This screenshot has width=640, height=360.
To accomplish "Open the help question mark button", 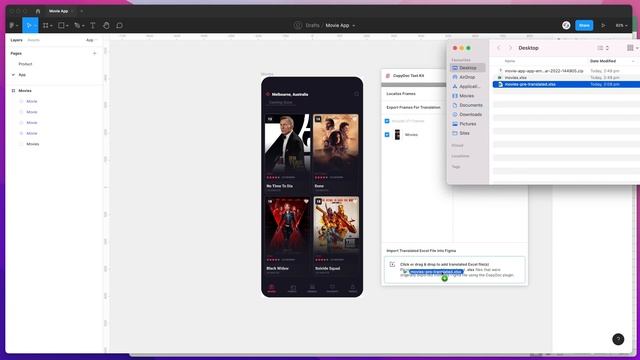I will click(618, 339).
